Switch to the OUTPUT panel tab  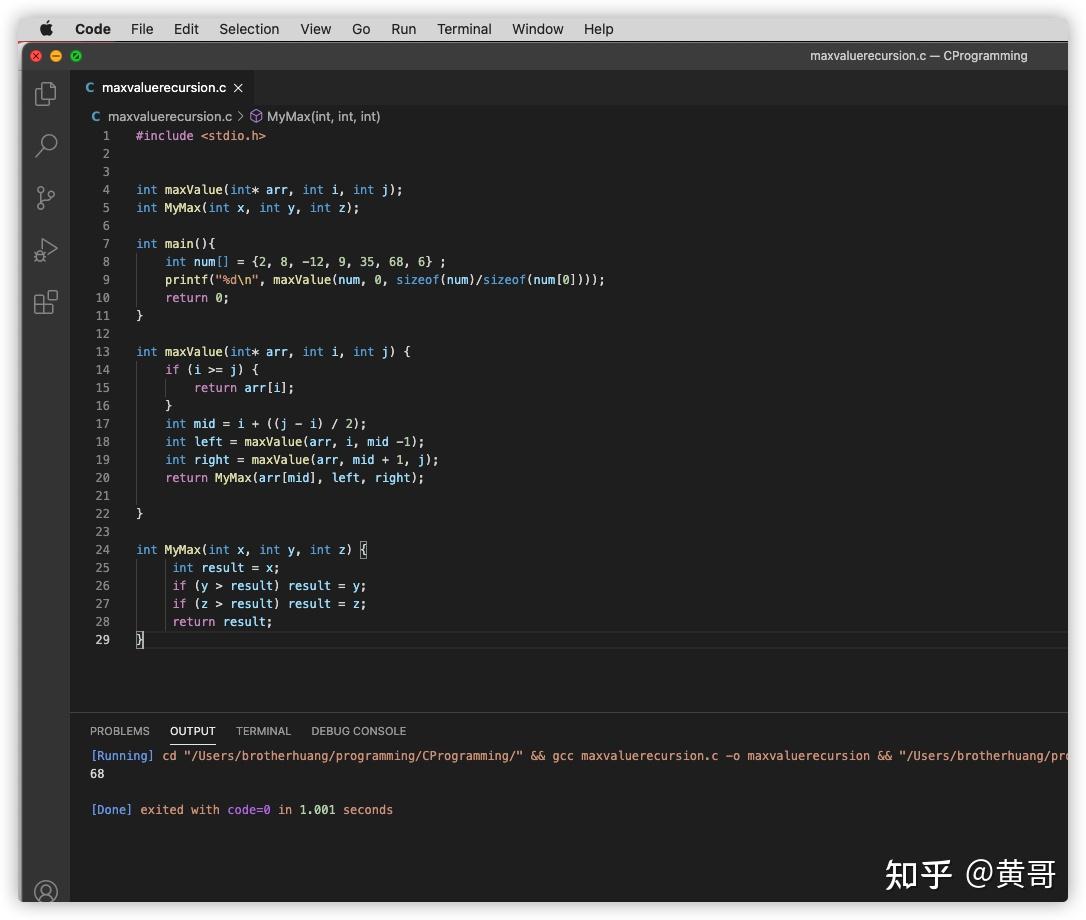coord(193,732)
